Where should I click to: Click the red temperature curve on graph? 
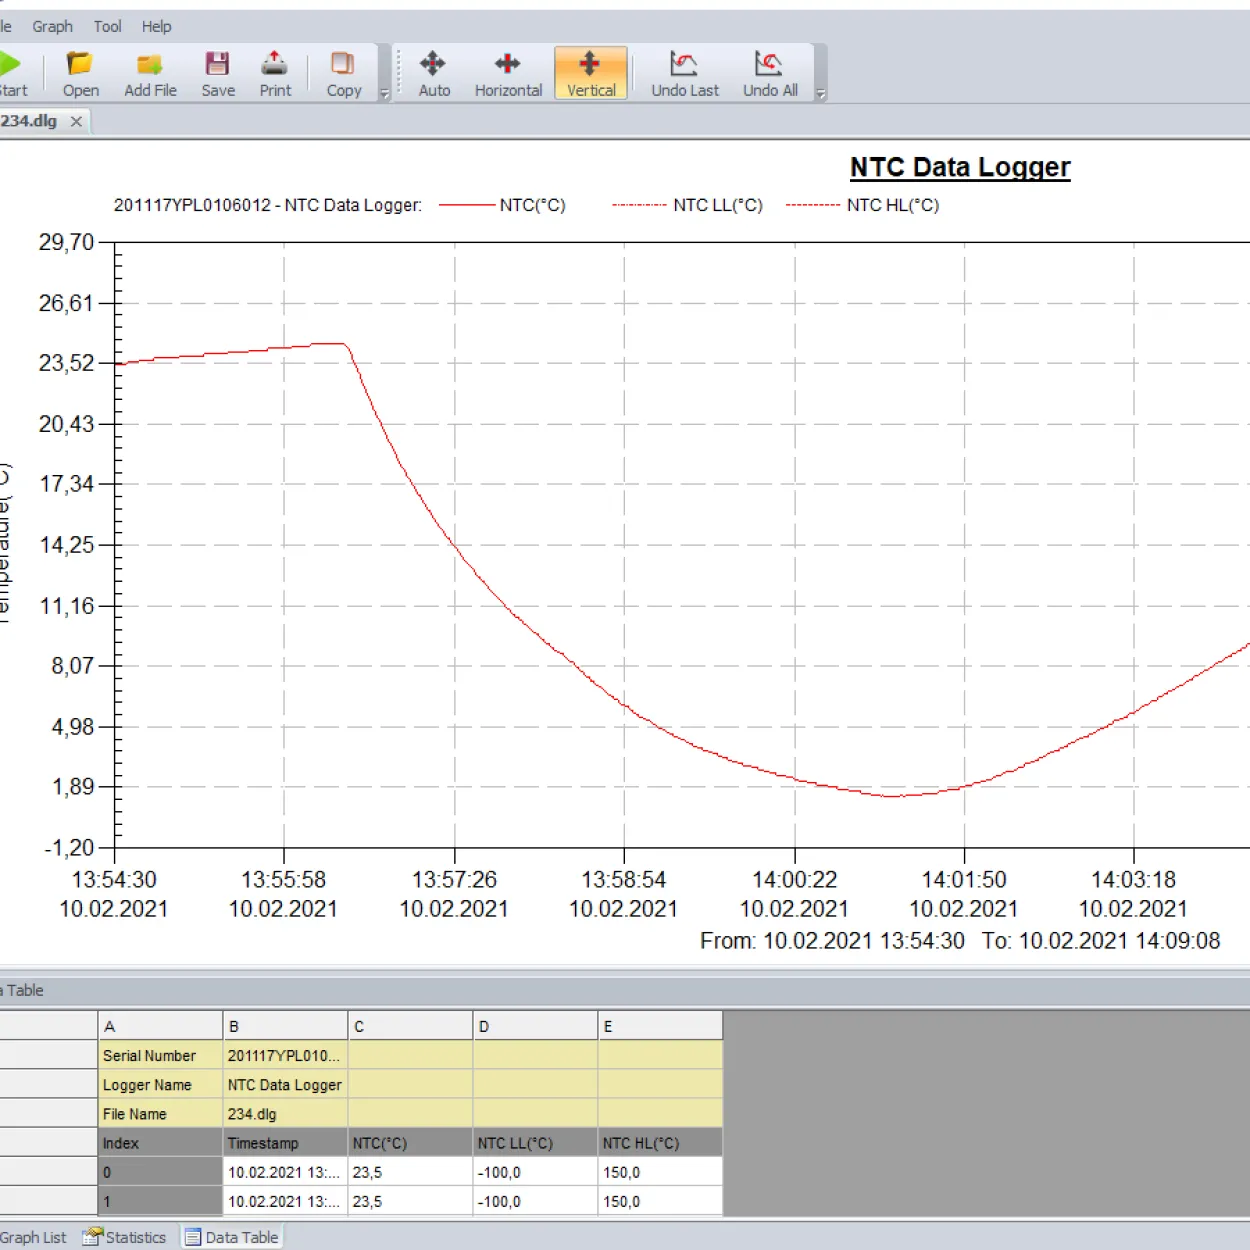(625, 706)
